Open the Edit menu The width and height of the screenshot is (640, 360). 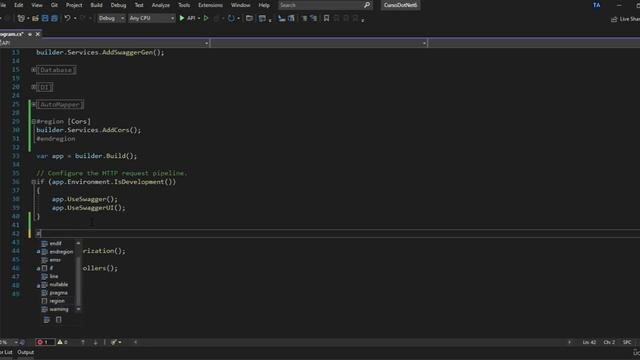click(x=19, y=5)
